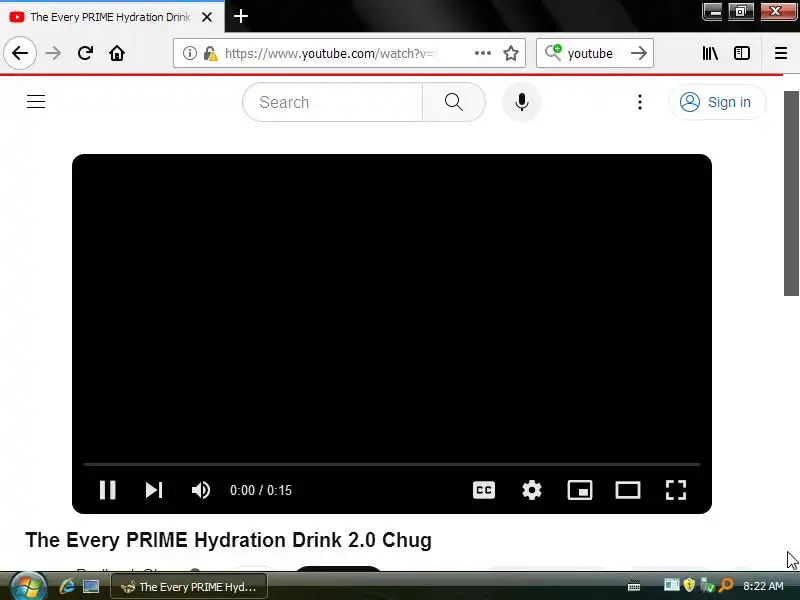The width and height of the screenshot is (800, 600).
Task: Open the player settings gear
Action: coord(532,490)
